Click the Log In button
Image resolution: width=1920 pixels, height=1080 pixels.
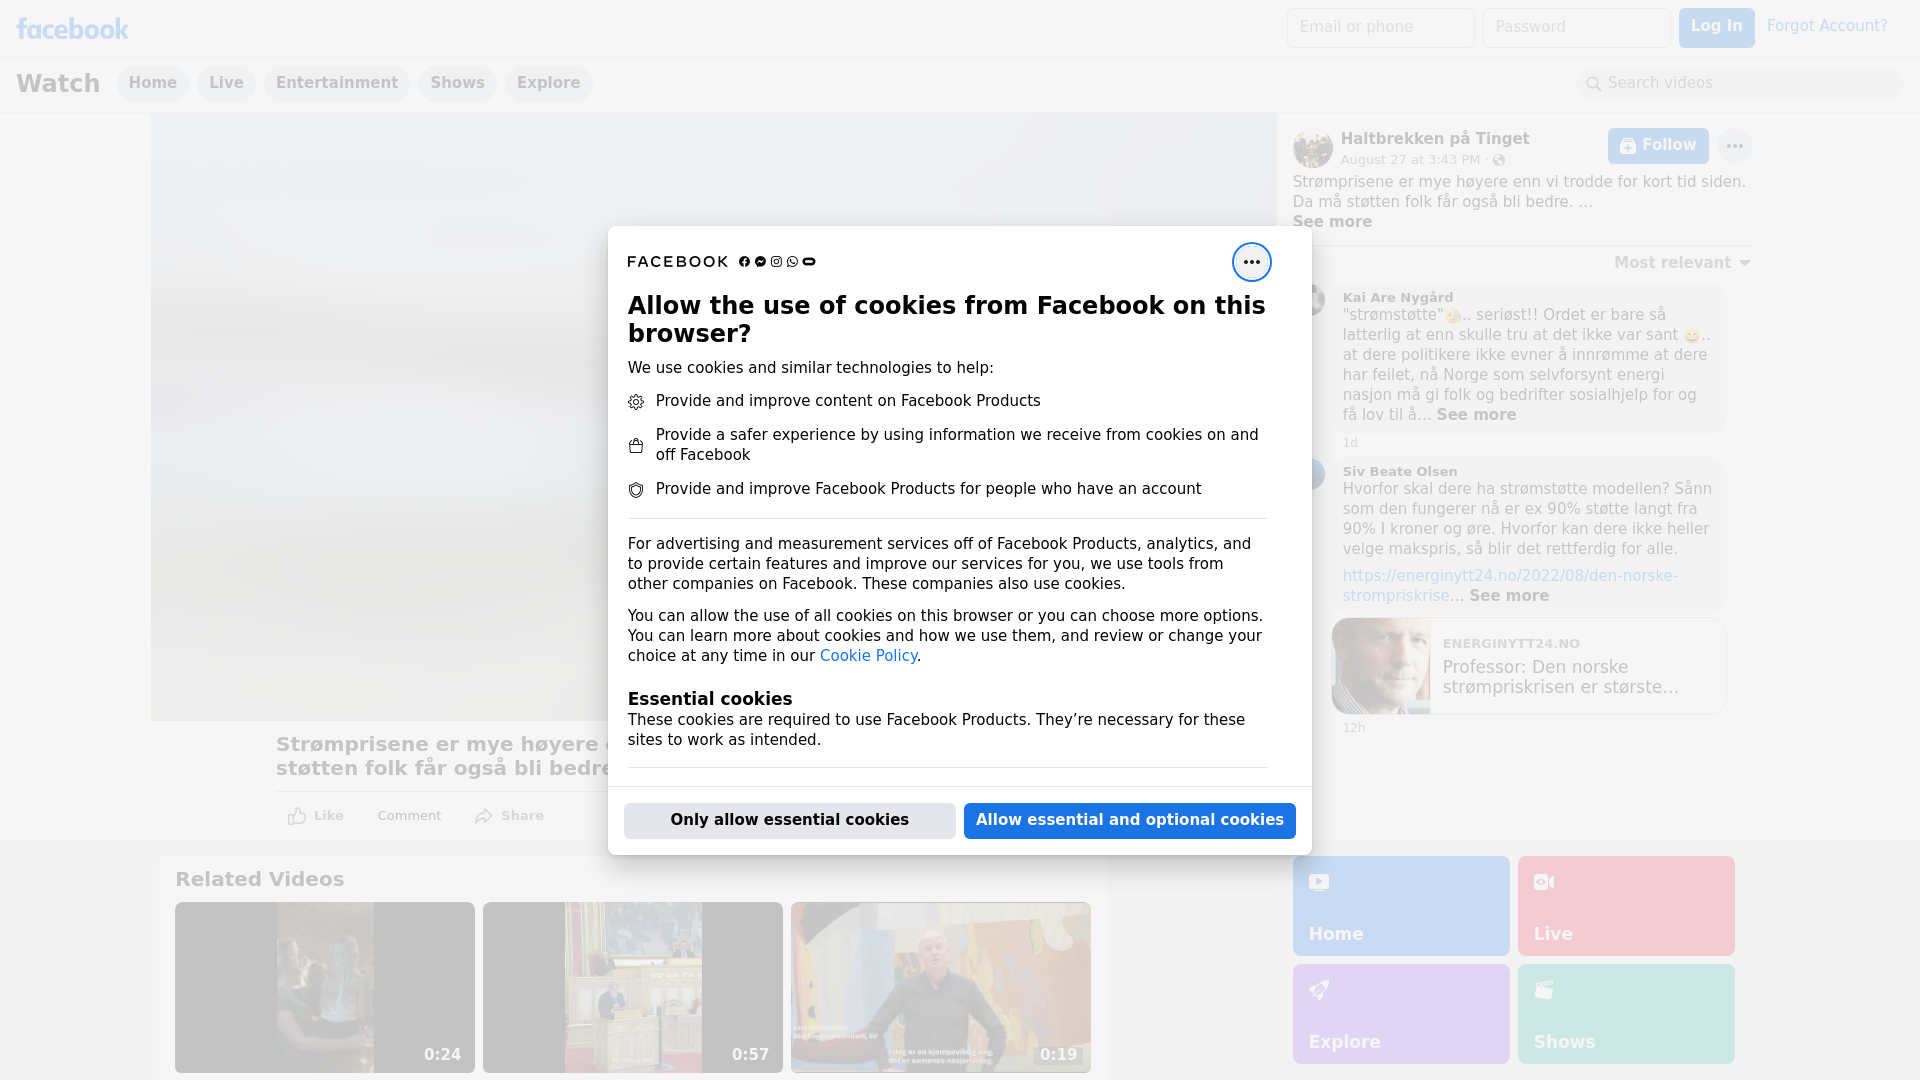(x=1716, y=28)
